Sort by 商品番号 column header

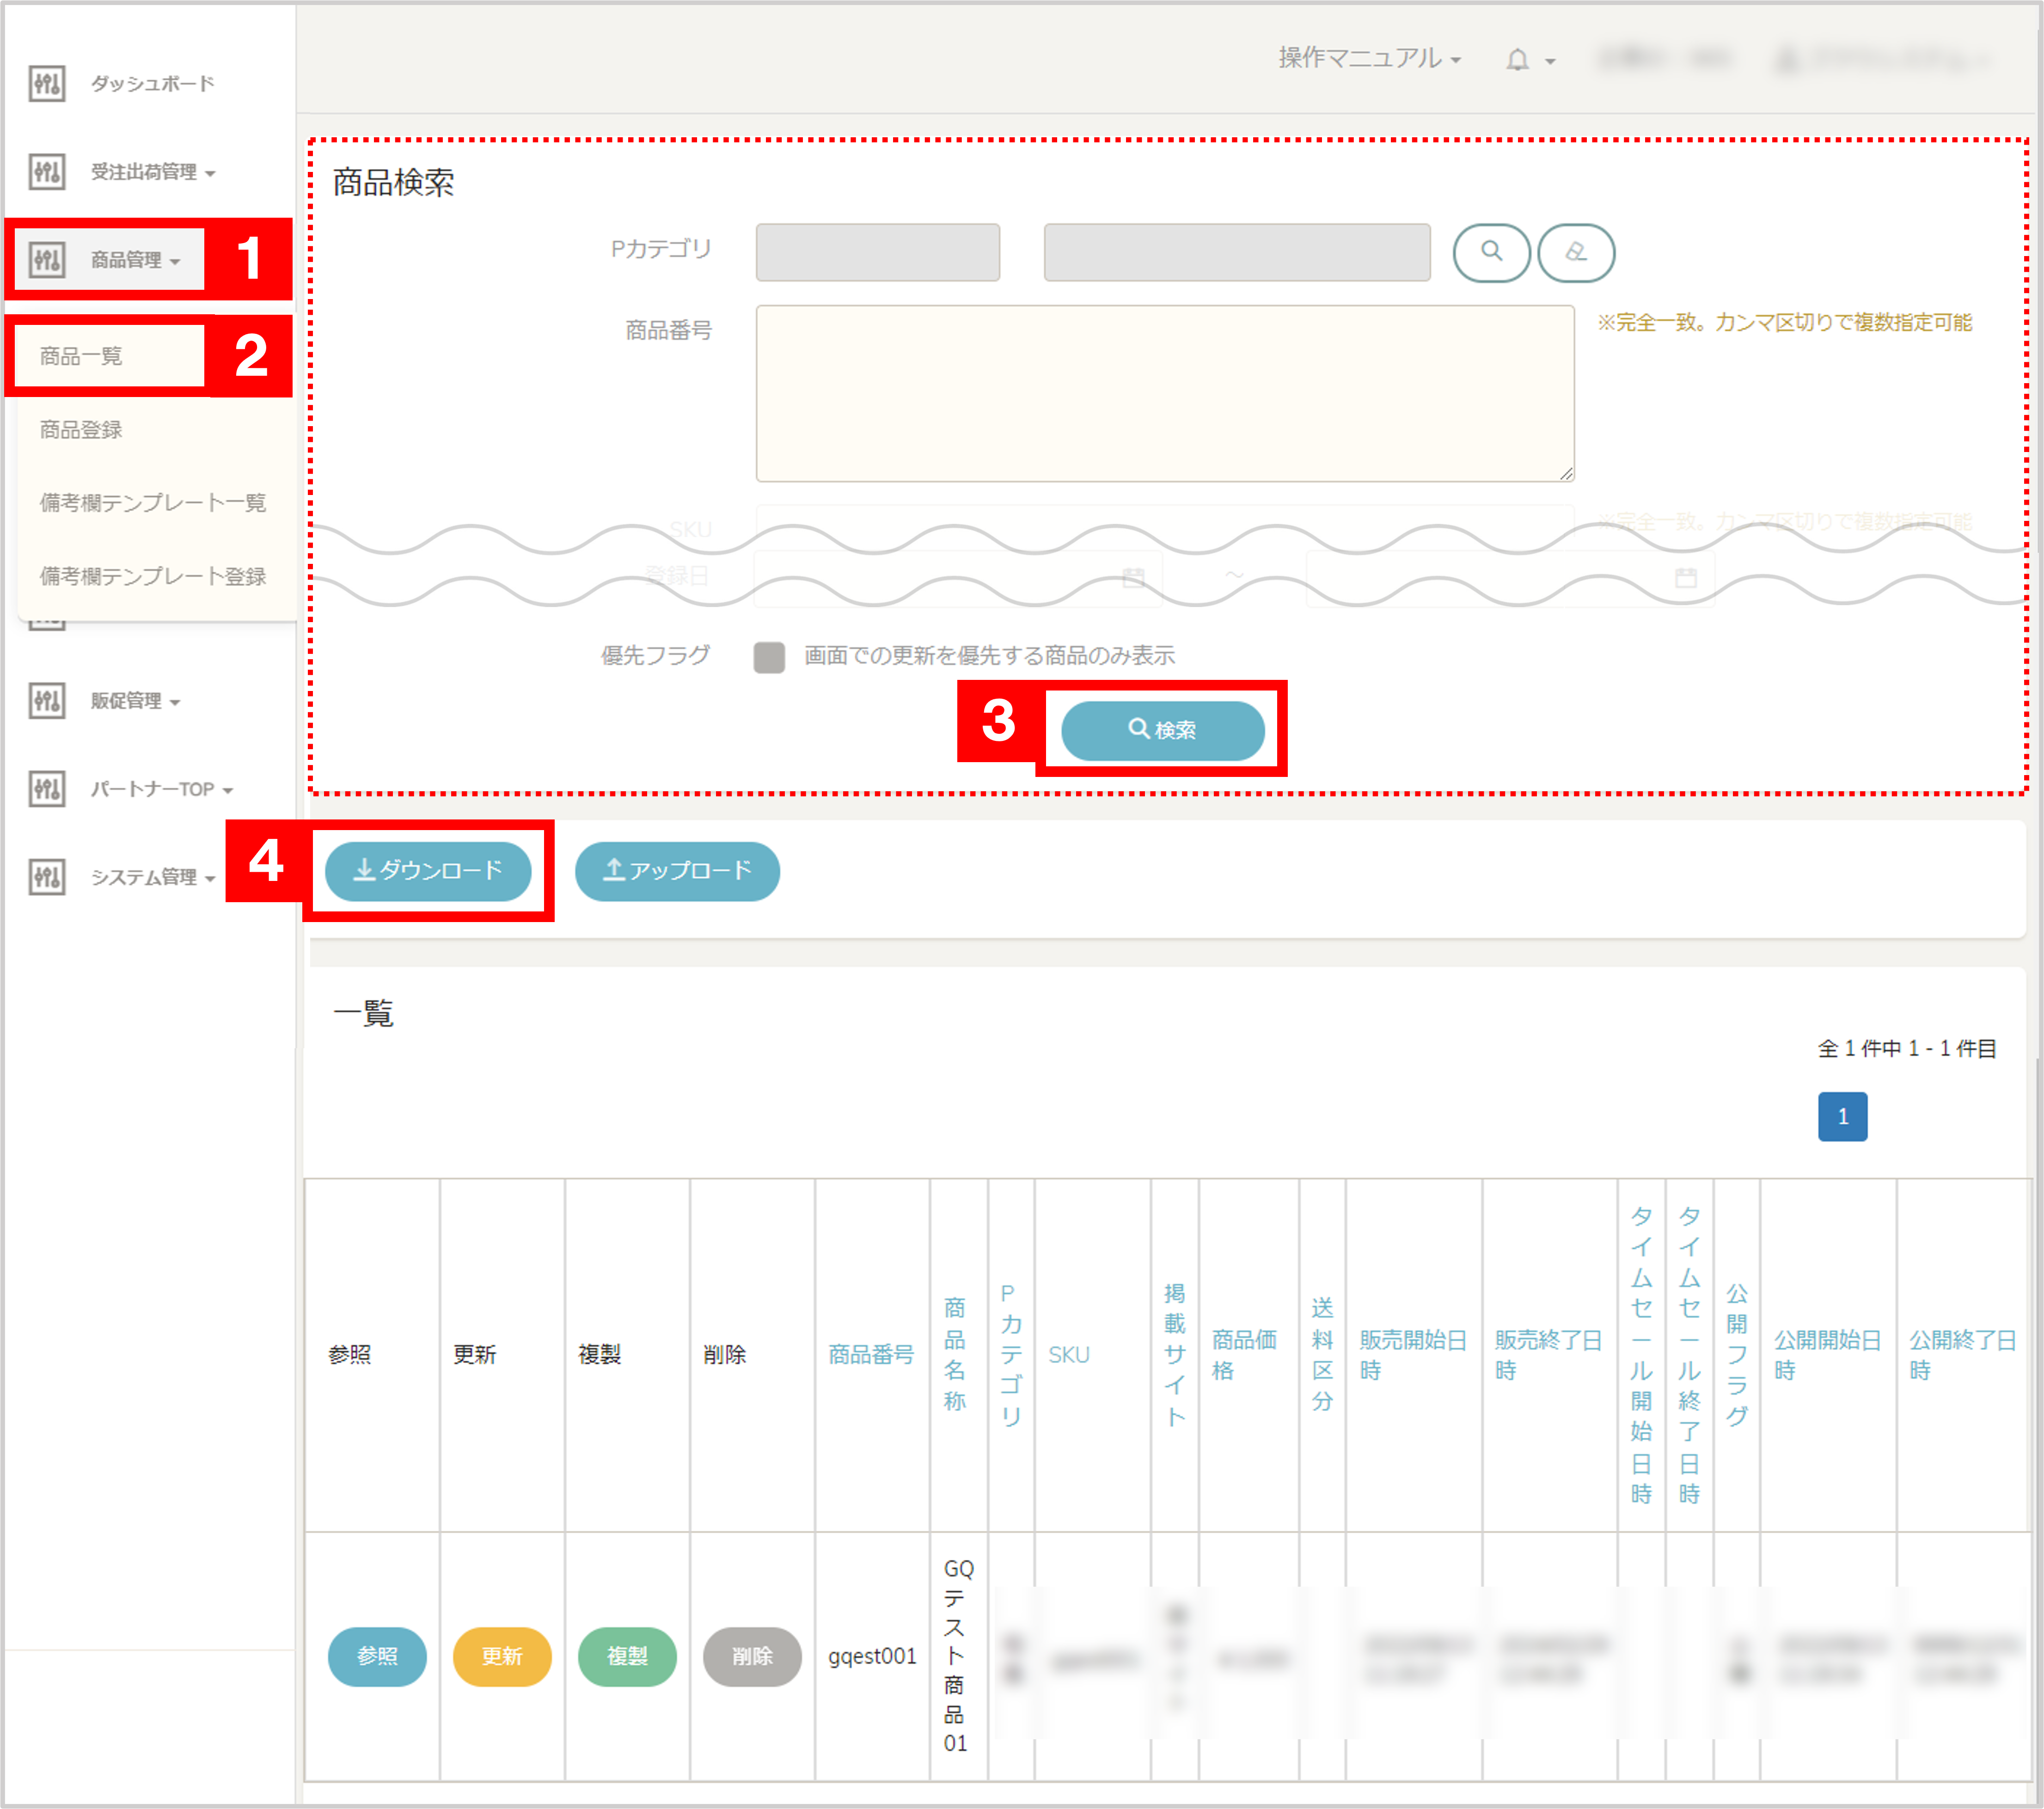pyautogui.click(x=871, y=1355)
